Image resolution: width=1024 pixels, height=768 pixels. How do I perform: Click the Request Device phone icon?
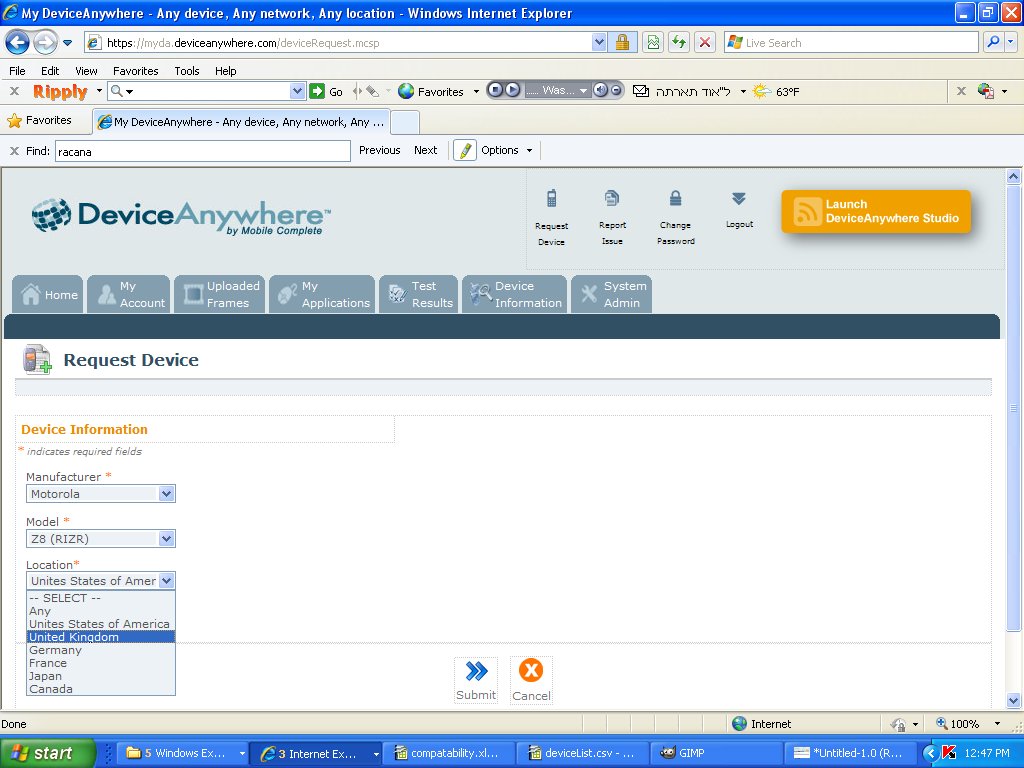point(552,199)
